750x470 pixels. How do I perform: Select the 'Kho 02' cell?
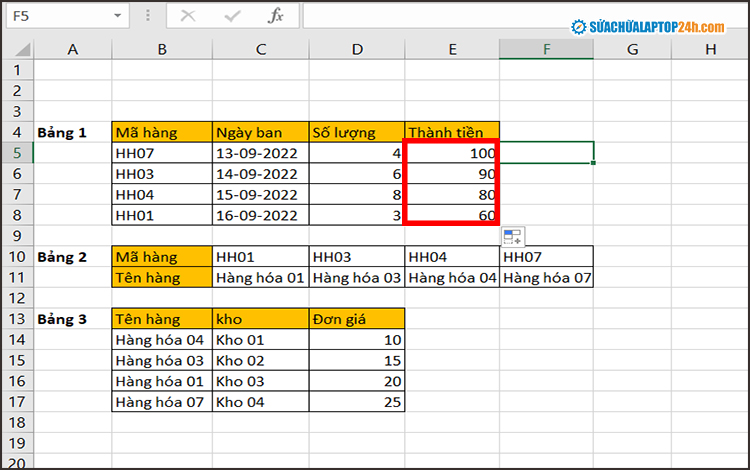261,360
